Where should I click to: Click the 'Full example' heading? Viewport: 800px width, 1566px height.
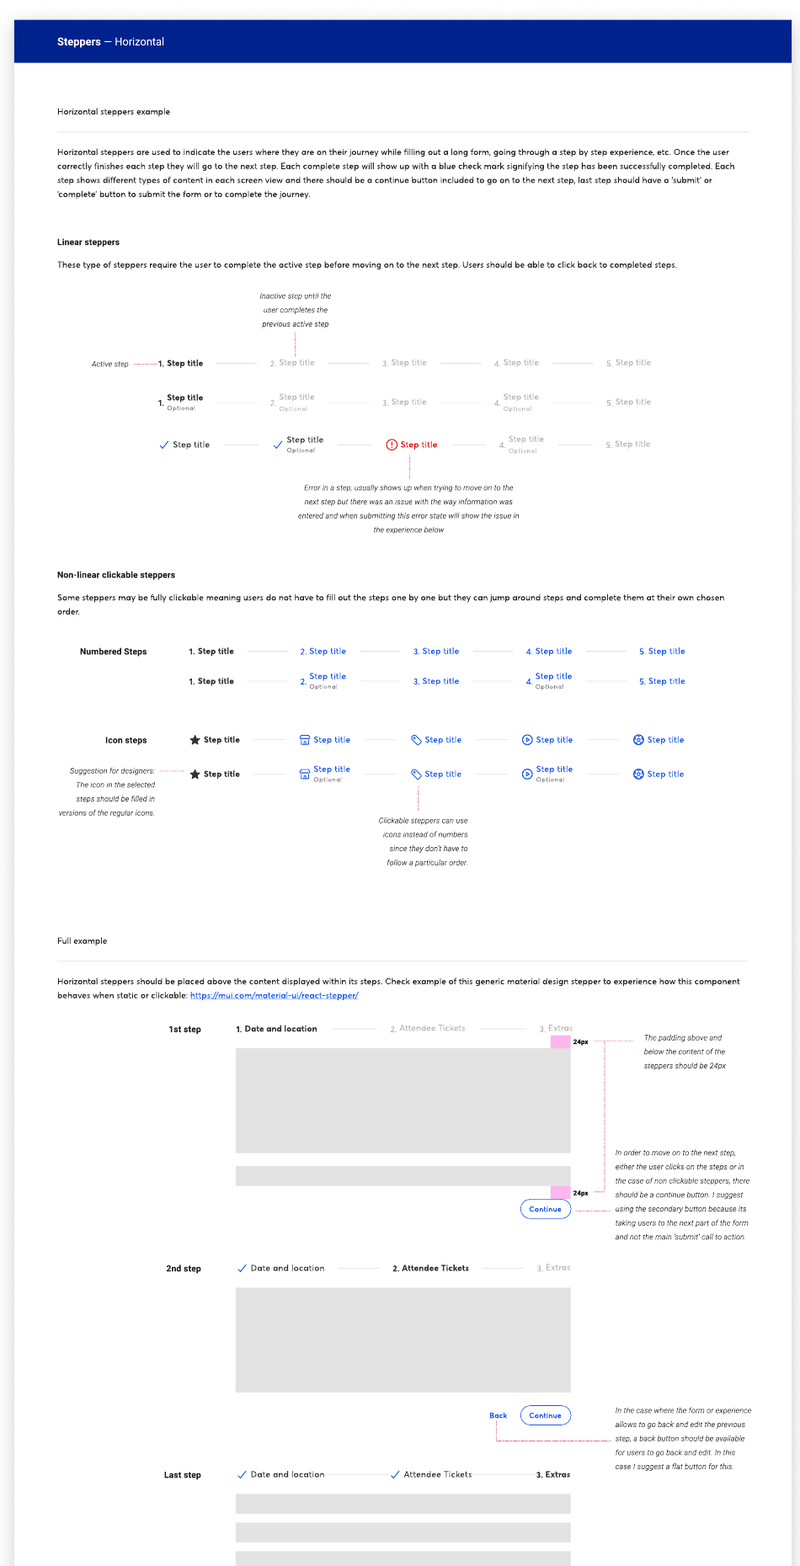pyautogui.click(x=82, y=941)
